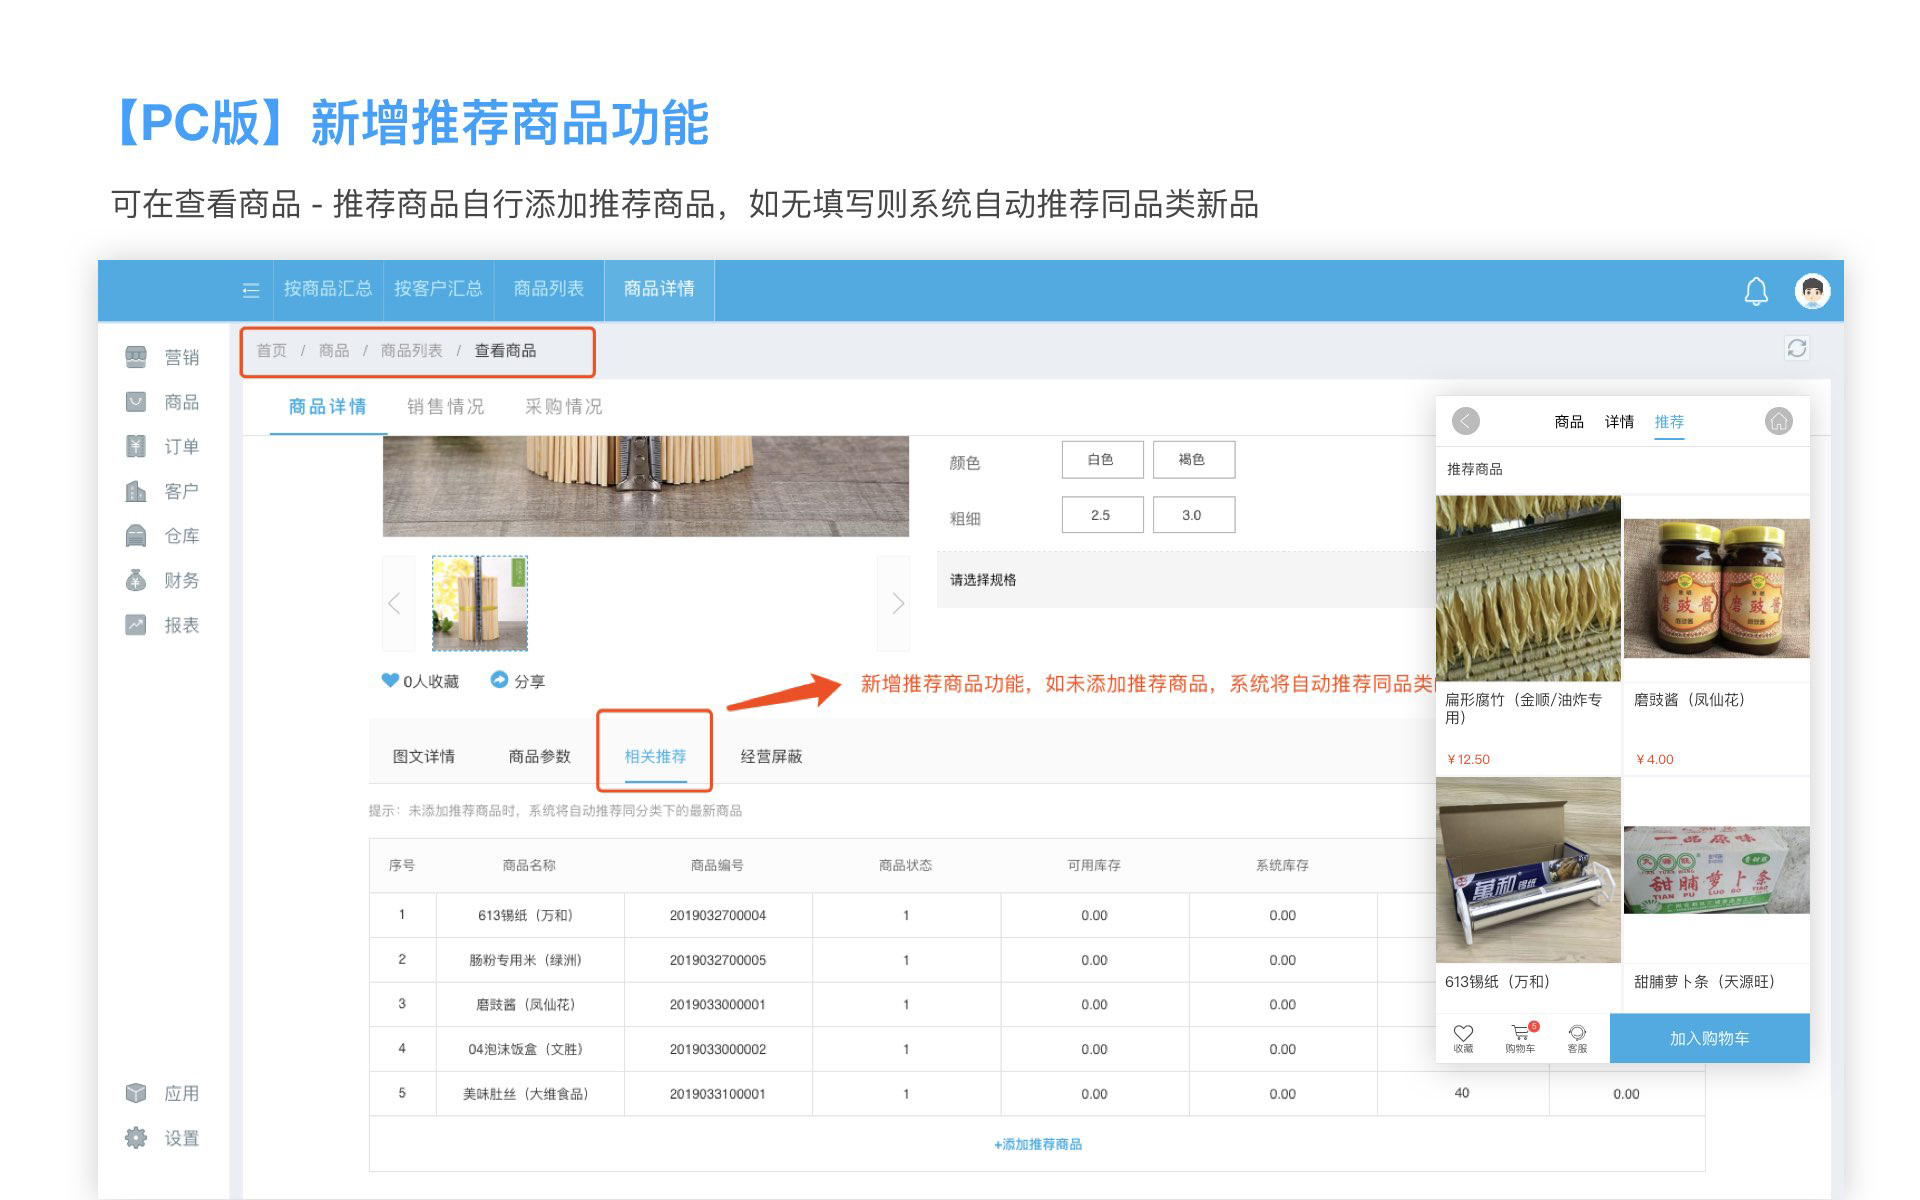Switch to the 销售情况 tab
The image size is (1920, 1200).
click(x=445, y=407)
